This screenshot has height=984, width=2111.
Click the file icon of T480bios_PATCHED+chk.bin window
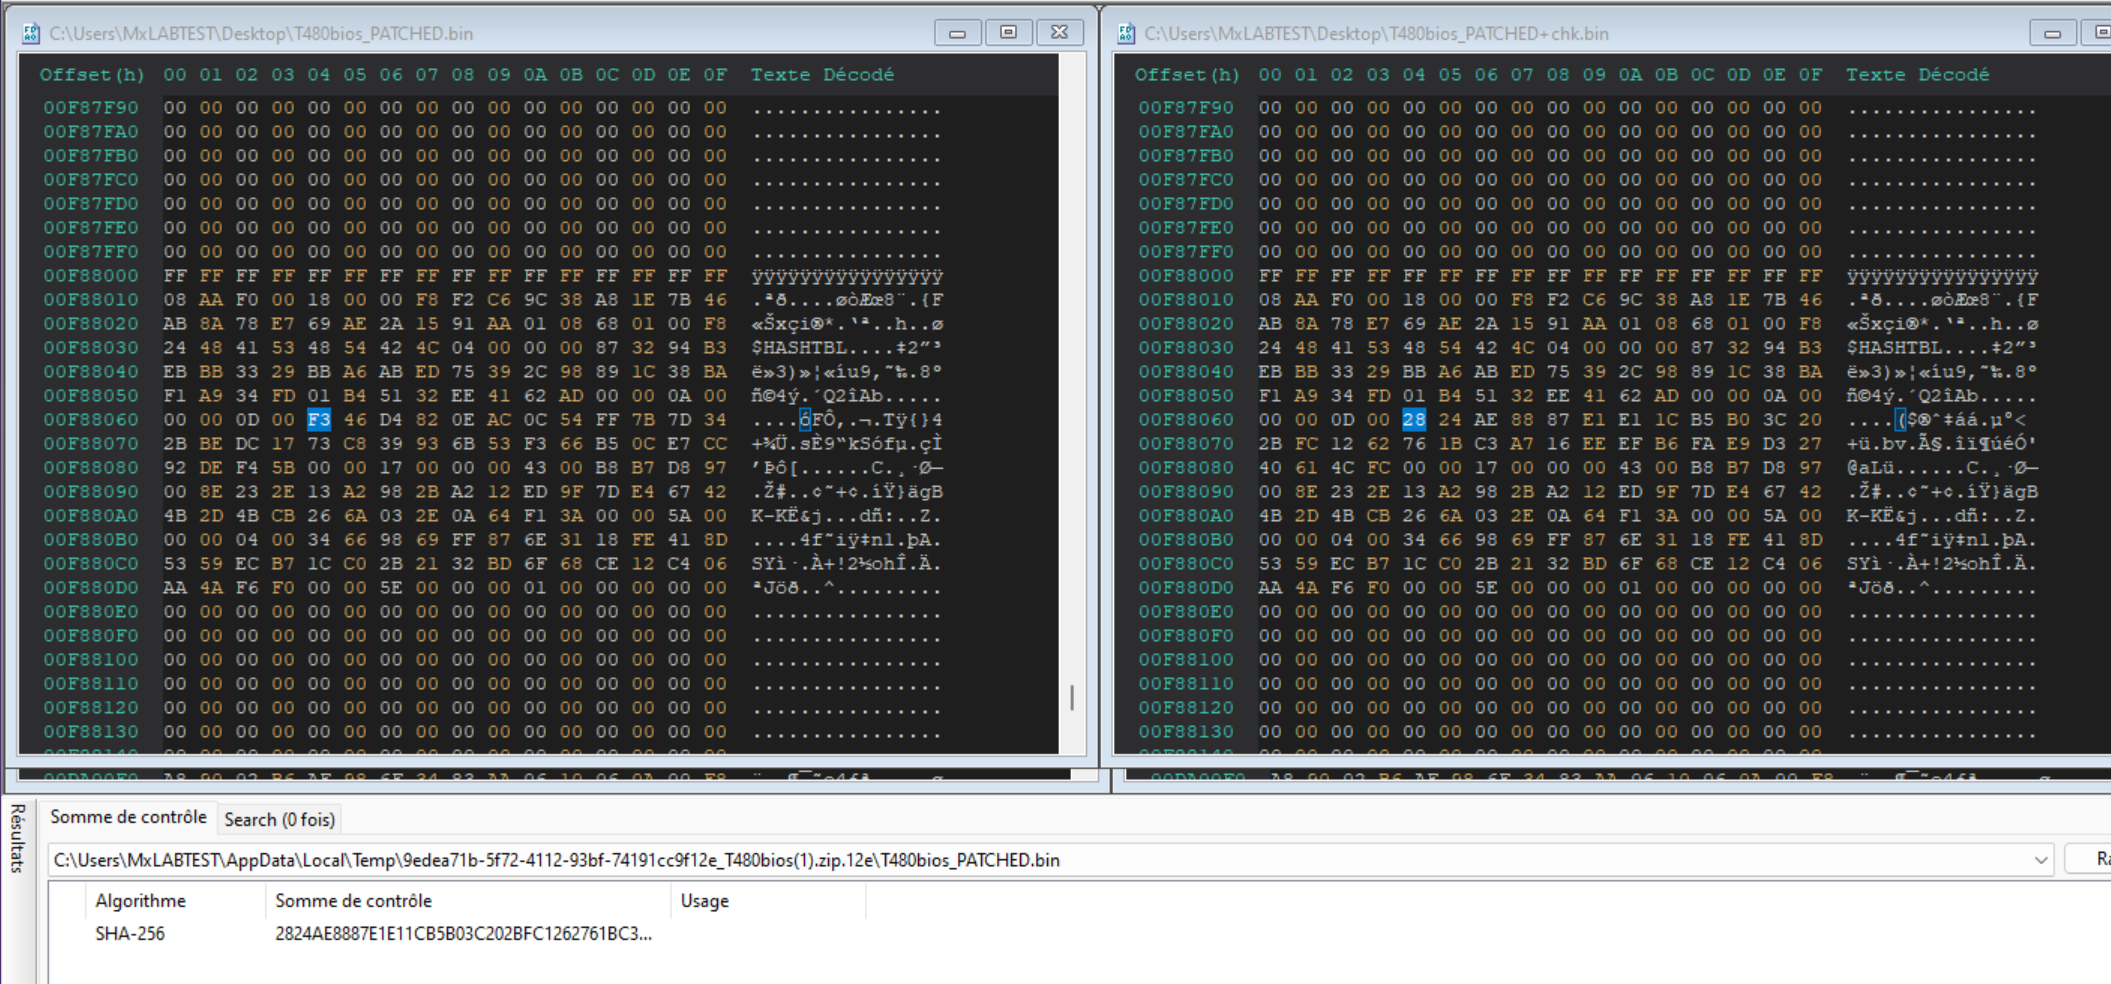pos(1126,33)
